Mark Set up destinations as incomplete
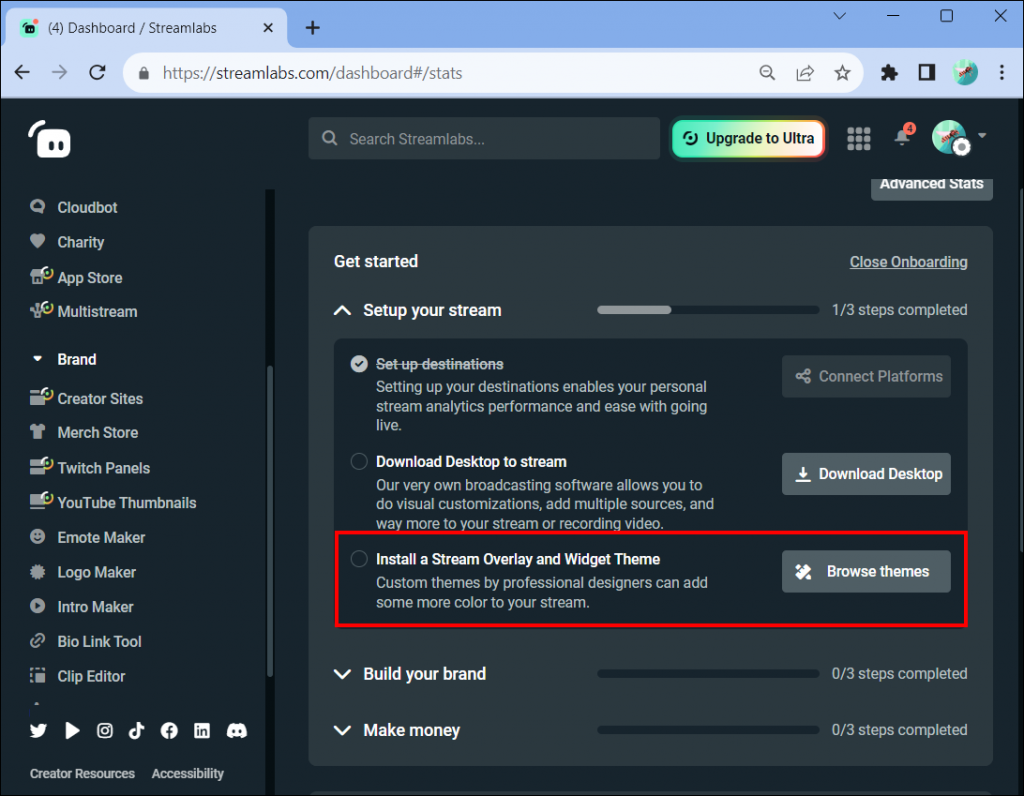The width and height of the screenshot is (1024, 796). (359, 364)
